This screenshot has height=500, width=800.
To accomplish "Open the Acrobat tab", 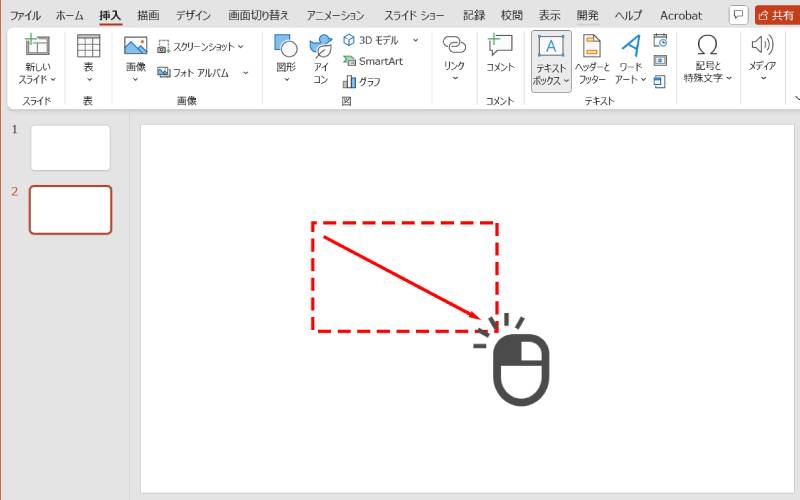I will [x=681, y=15].
